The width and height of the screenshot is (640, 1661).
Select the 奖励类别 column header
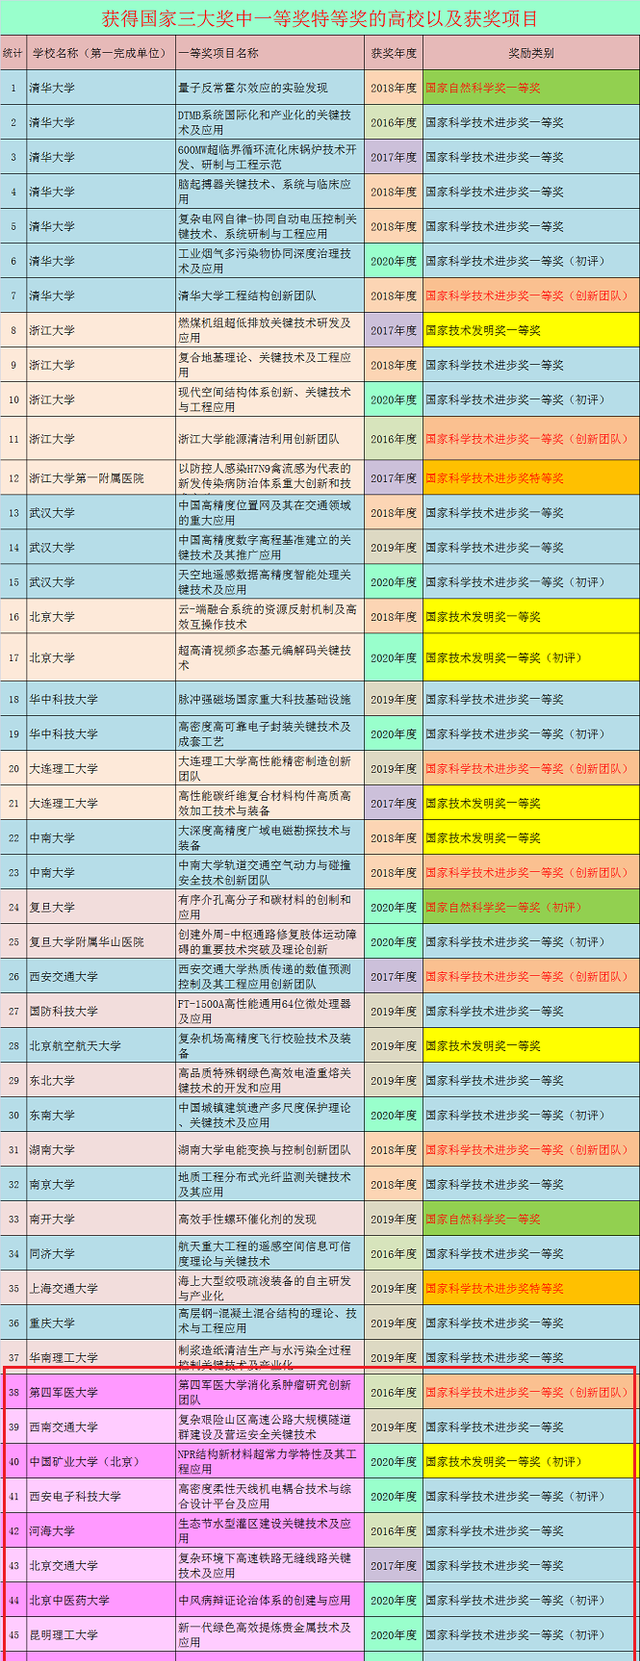point(531,53)
